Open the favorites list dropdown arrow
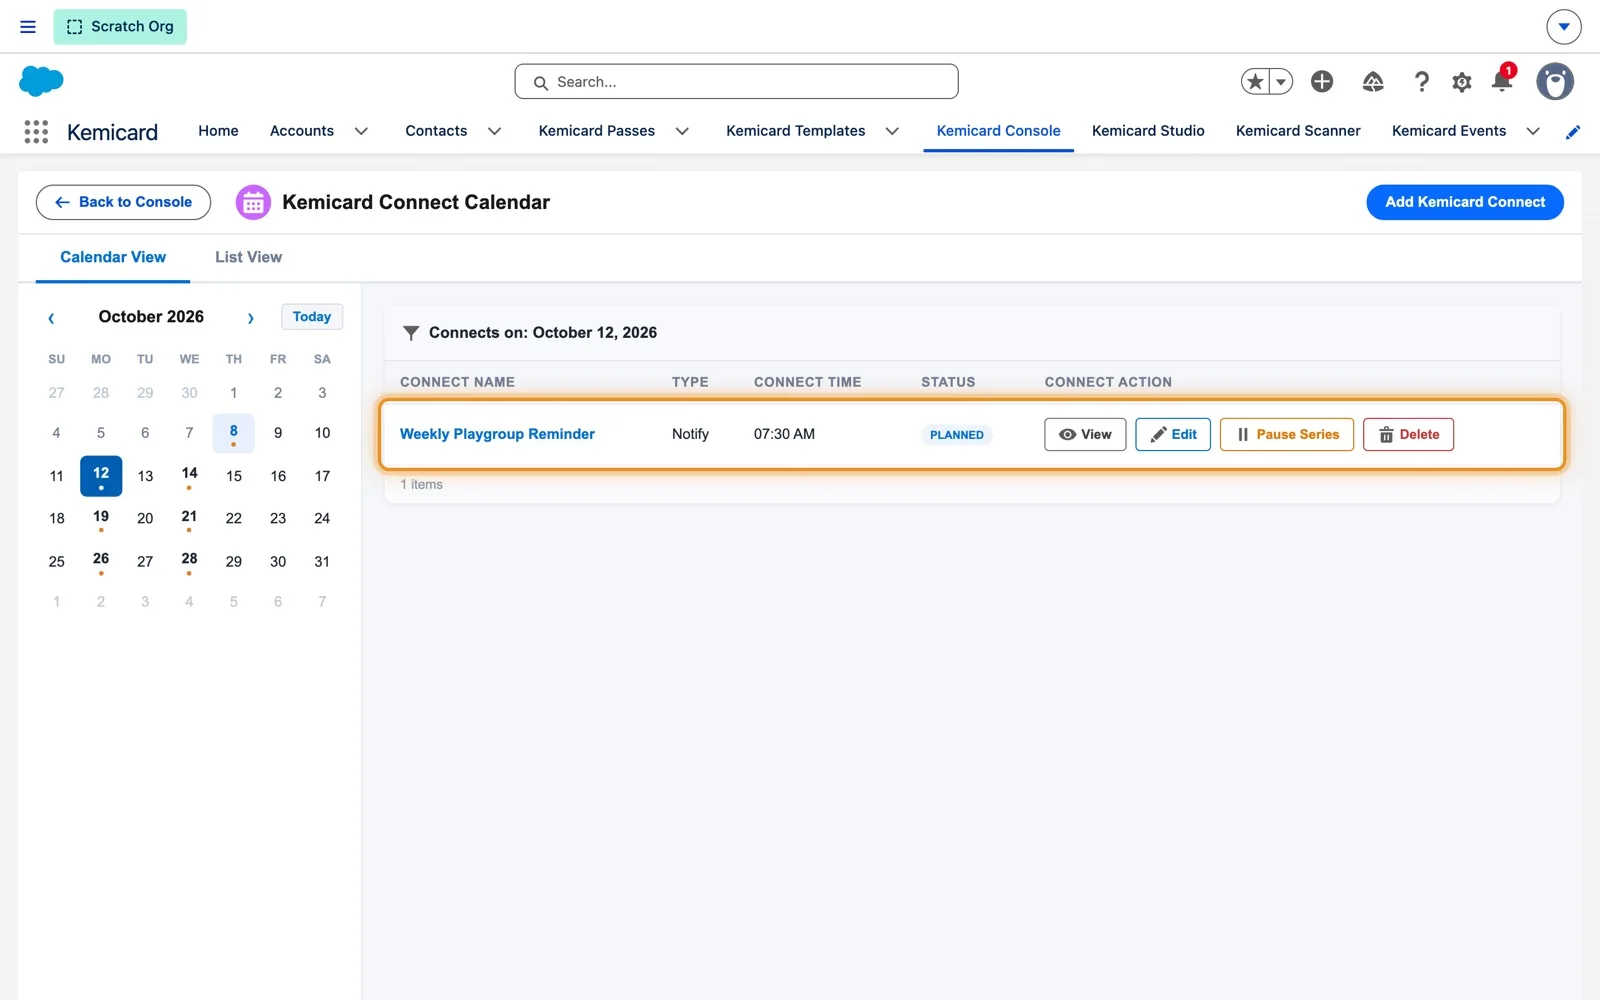 pos(1281,82)
